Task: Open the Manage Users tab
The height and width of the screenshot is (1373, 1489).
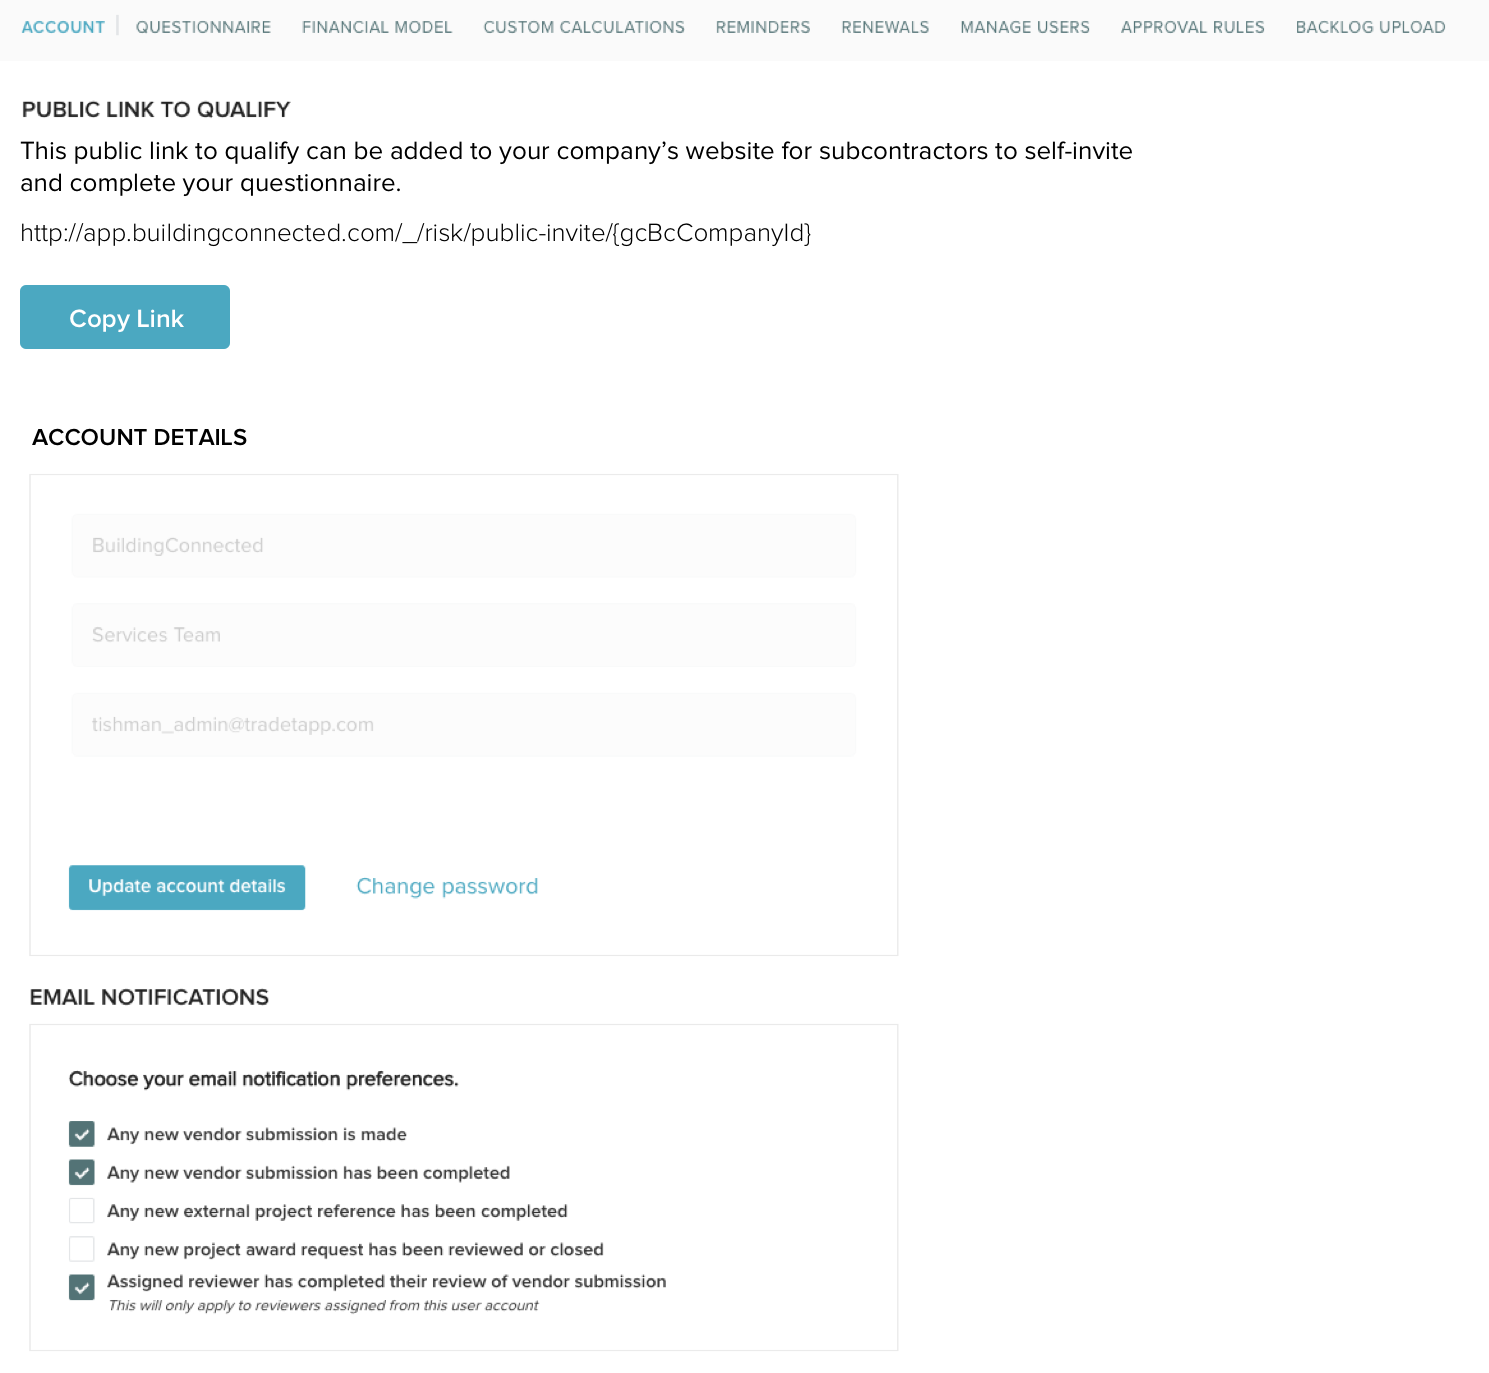Action: click(x=1025, y=27)
